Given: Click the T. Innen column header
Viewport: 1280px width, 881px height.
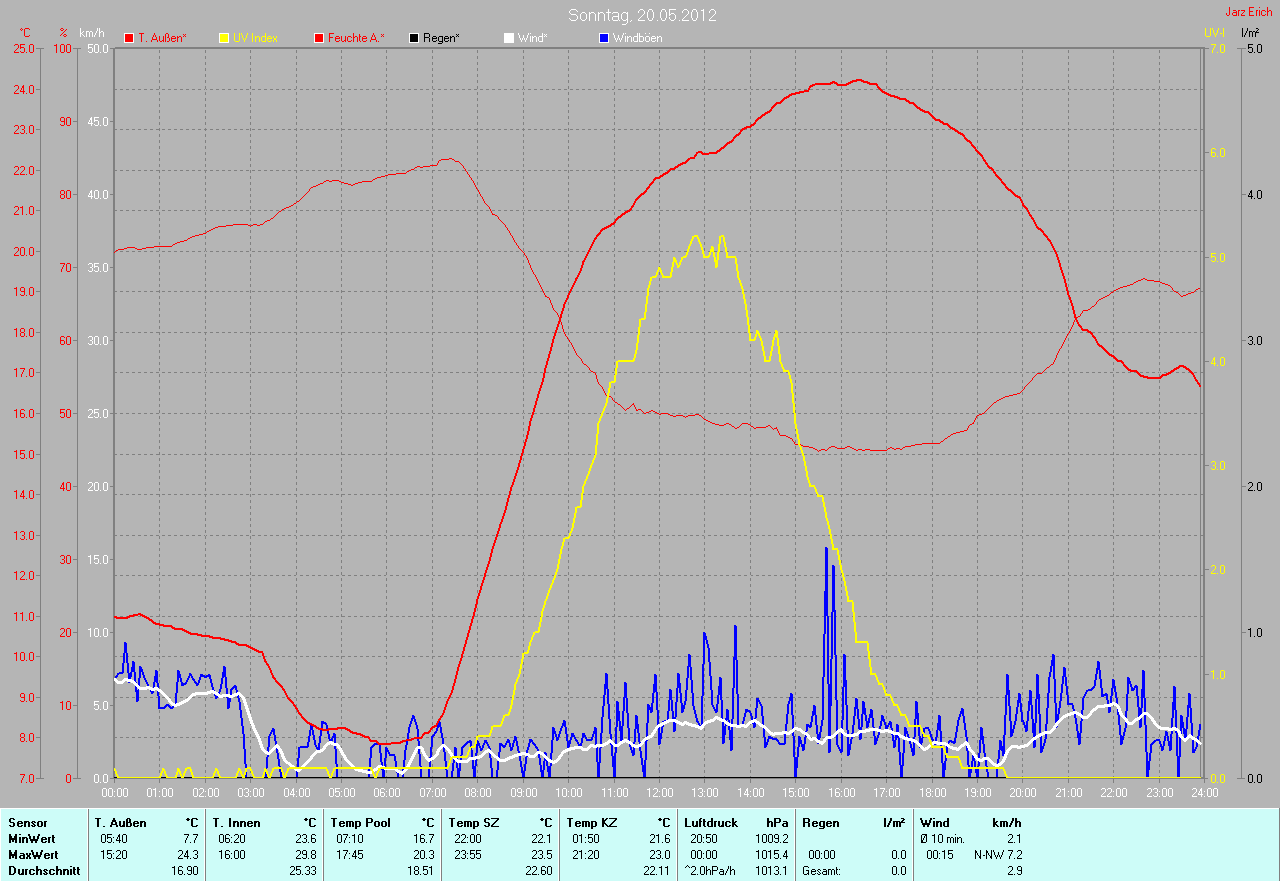Looking at the screenshot, I should point(236,823).
